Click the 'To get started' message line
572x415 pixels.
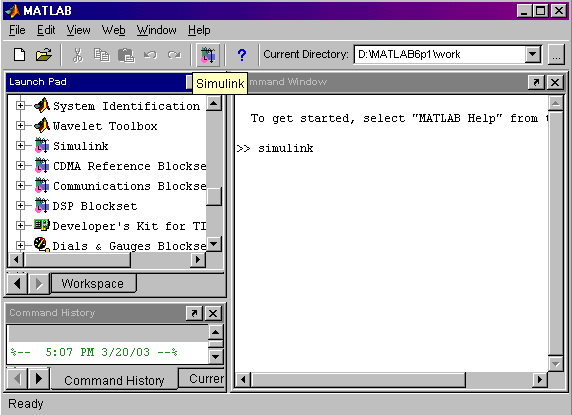point(399,118)
